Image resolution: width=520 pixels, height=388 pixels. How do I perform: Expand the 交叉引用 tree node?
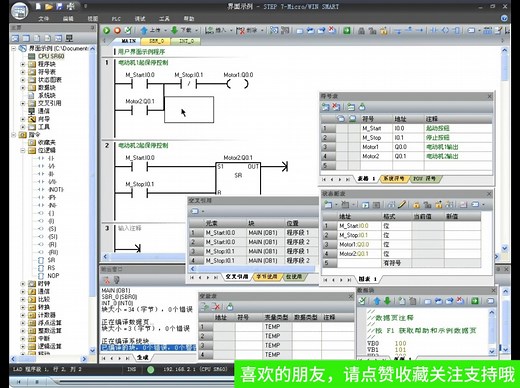click(x=23, y=103)
